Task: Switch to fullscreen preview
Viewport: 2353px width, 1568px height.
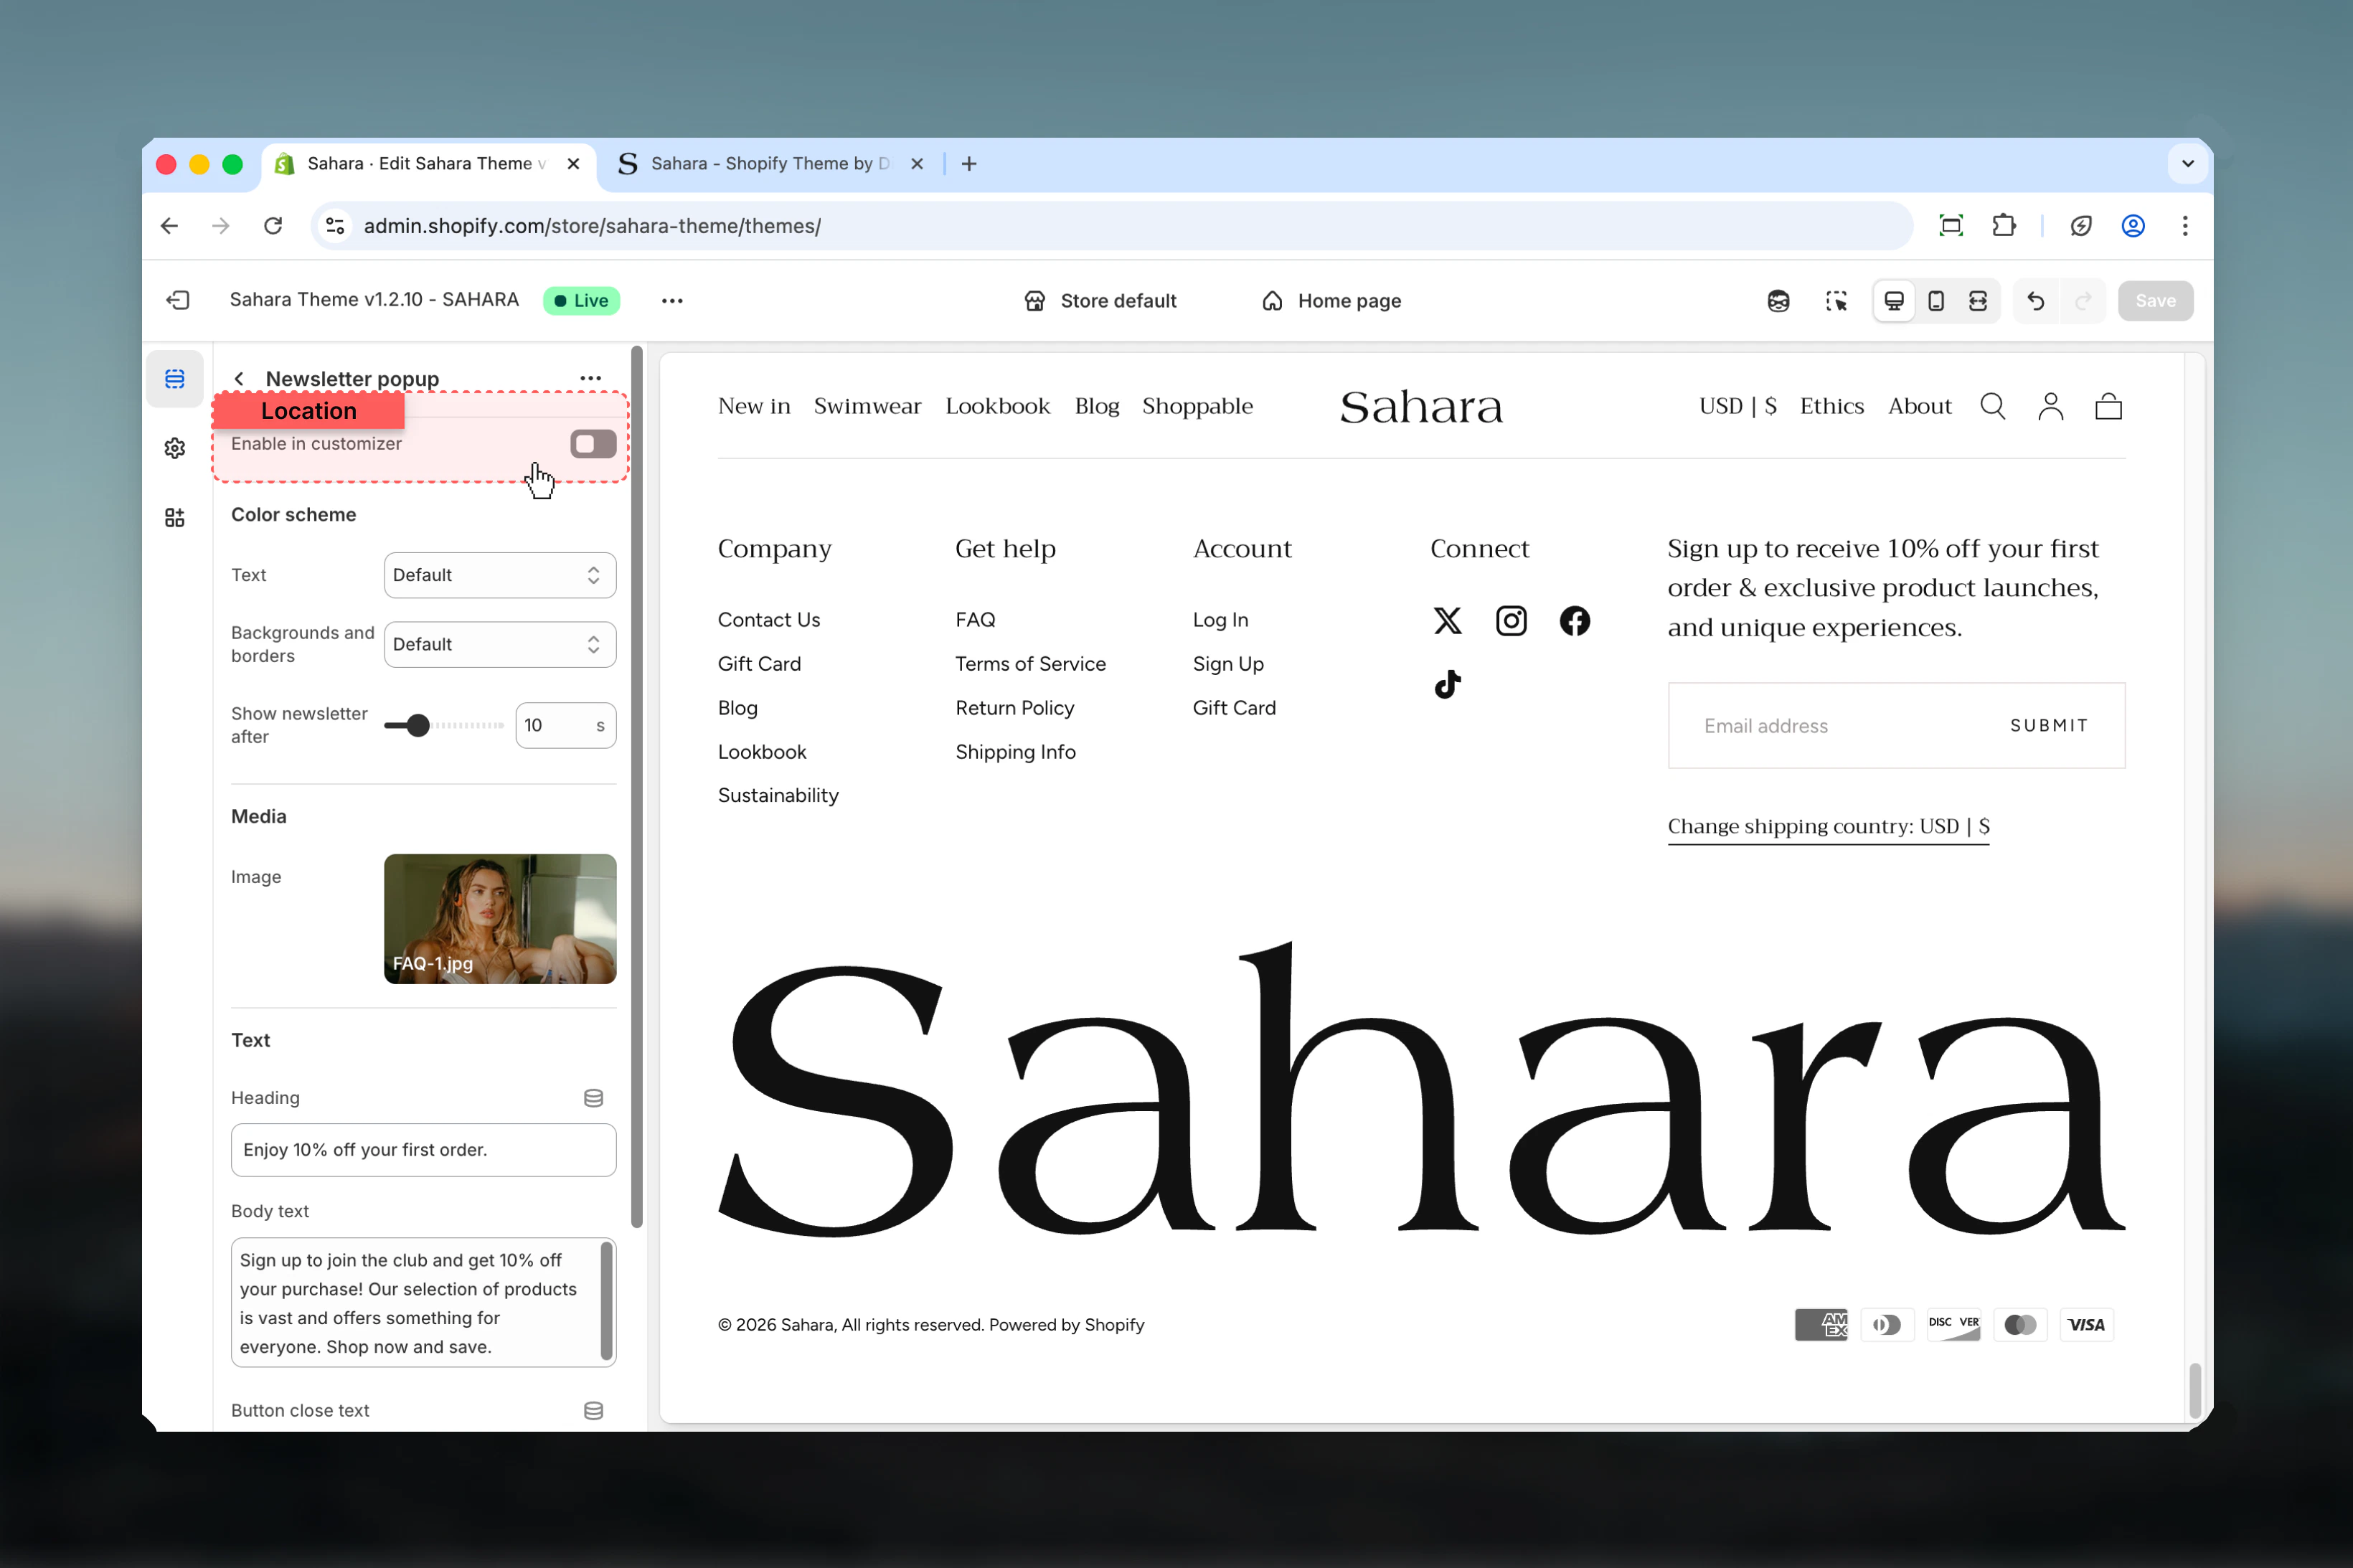Action: click(x=1978, y=301)
